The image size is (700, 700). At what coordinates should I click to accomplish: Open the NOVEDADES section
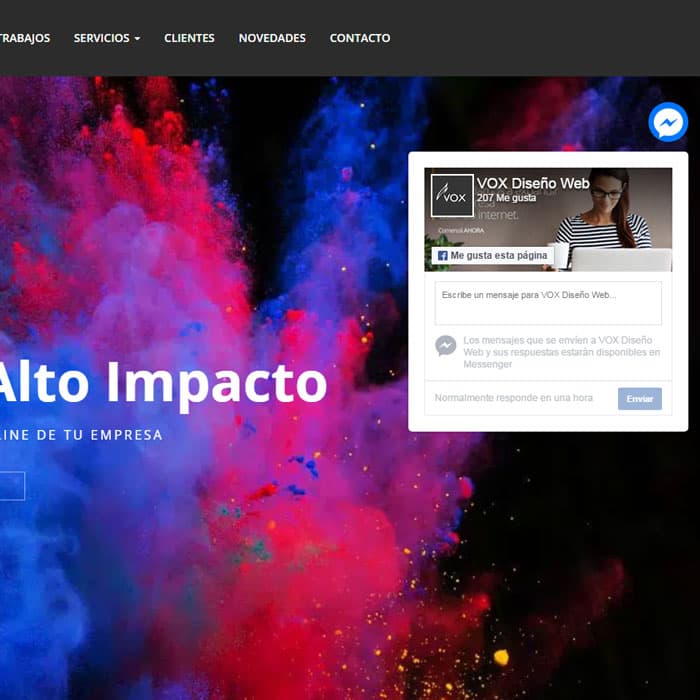click(272, 38)
